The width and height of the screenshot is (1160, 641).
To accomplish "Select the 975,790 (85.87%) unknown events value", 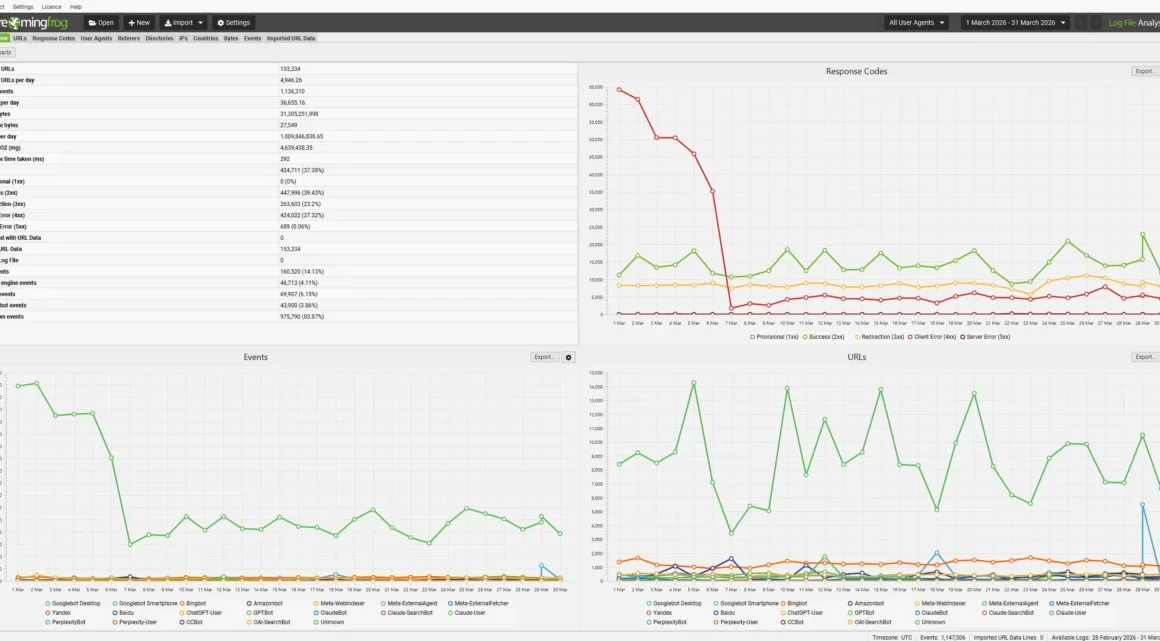I will pos(302,317).
